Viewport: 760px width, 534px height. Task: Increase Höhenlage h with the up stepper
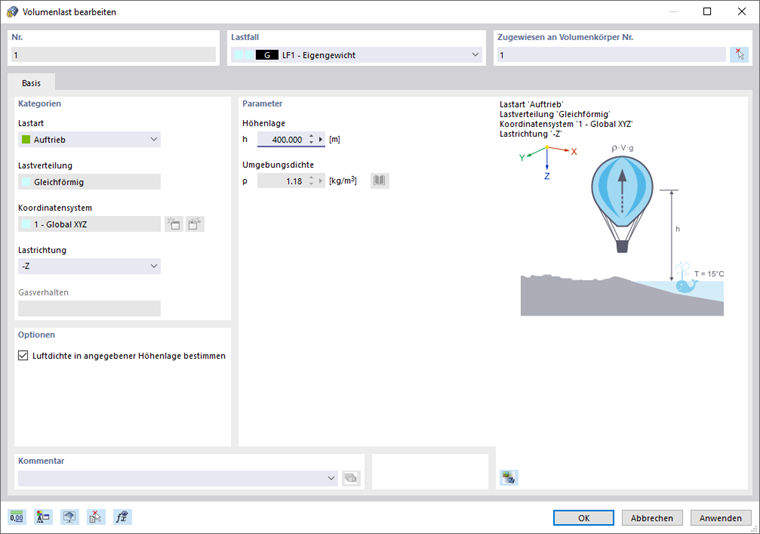pyautogui.click(x=311, y=137)
